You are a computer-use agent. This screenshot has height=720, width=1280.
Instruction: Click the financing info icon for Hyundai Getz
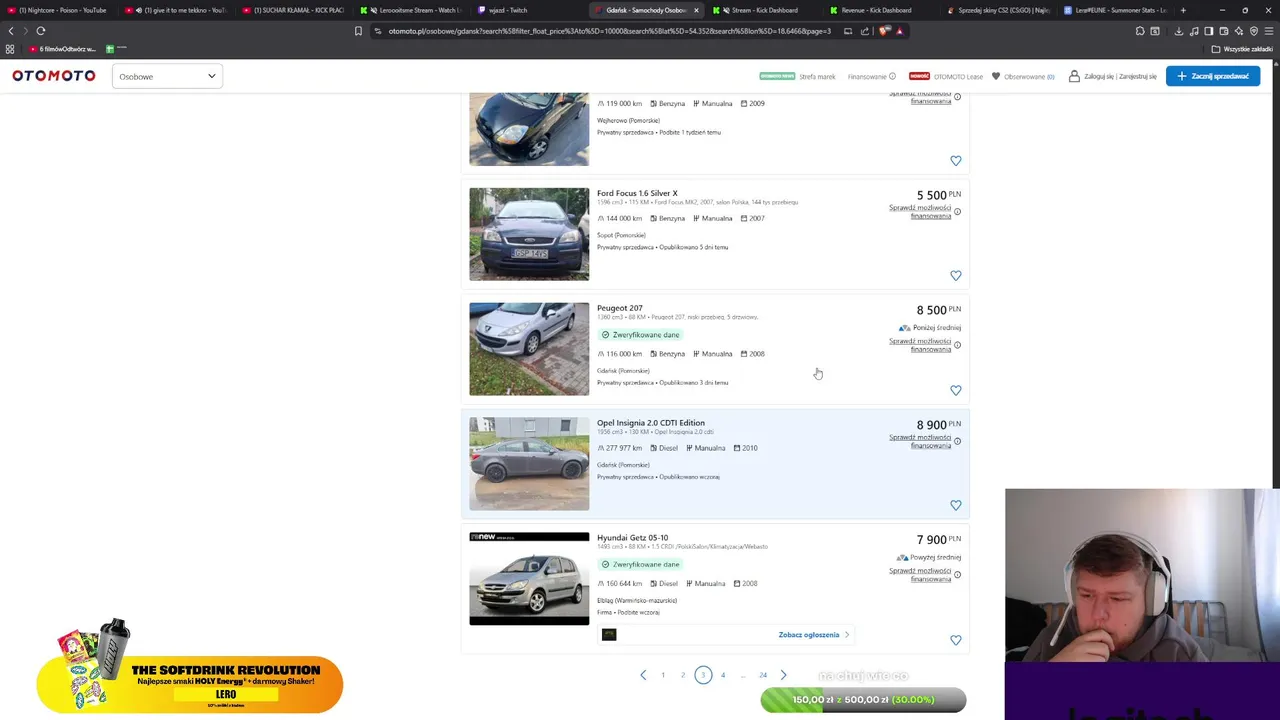(958, 575)
